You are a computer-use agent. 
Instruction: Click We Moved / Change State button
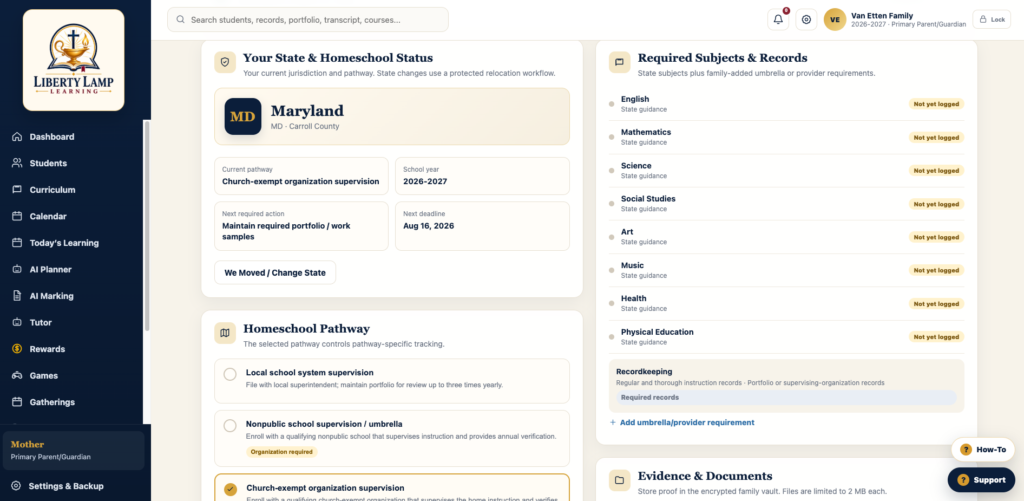point(275,272)
